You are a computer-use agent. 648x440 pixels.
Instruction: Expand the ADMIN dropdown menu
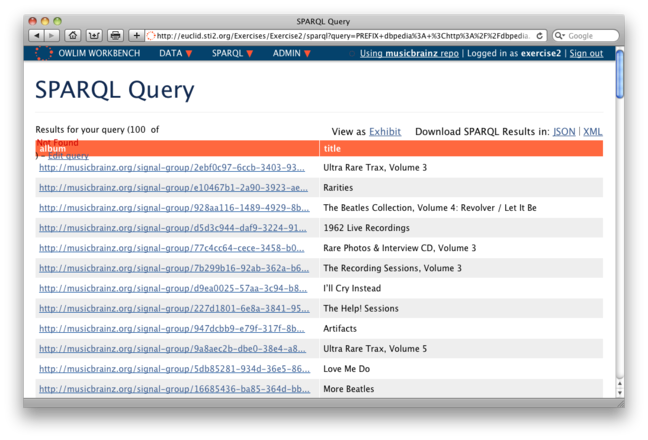(292, 53)
